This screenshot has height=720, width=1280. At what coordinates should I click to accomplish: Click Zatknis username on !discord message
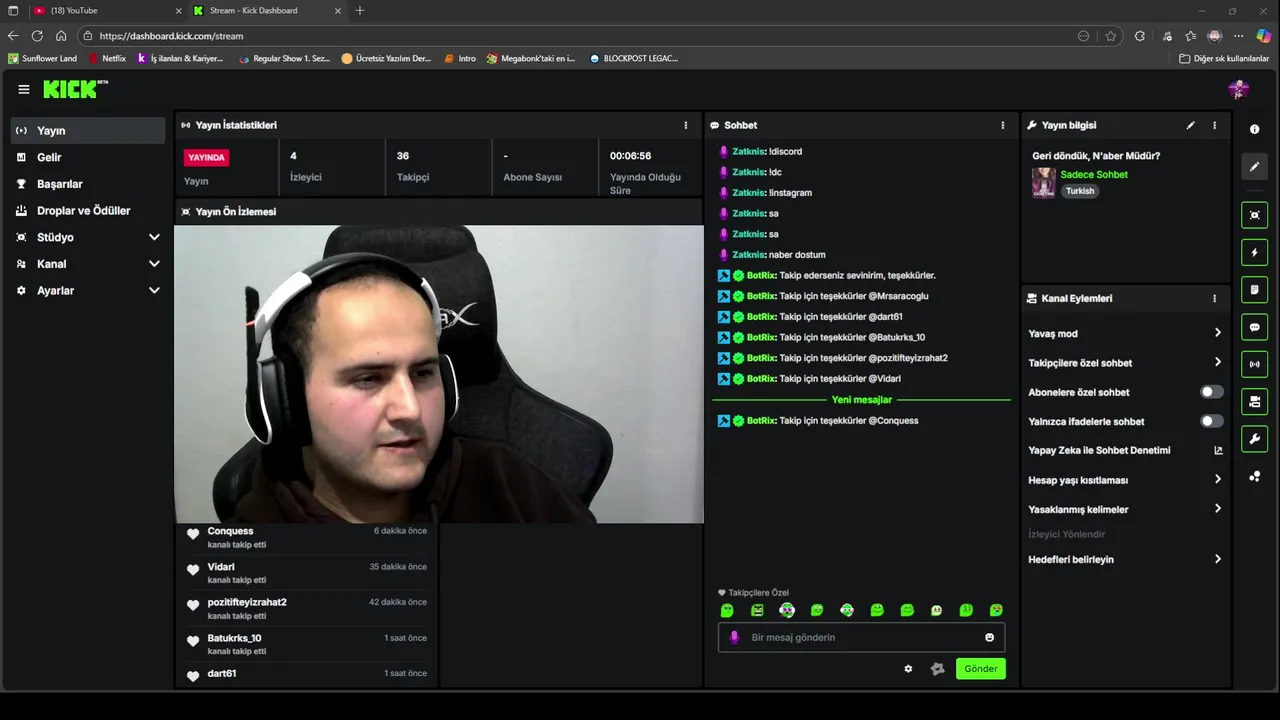pyautogui.click(x=749, y=151)
